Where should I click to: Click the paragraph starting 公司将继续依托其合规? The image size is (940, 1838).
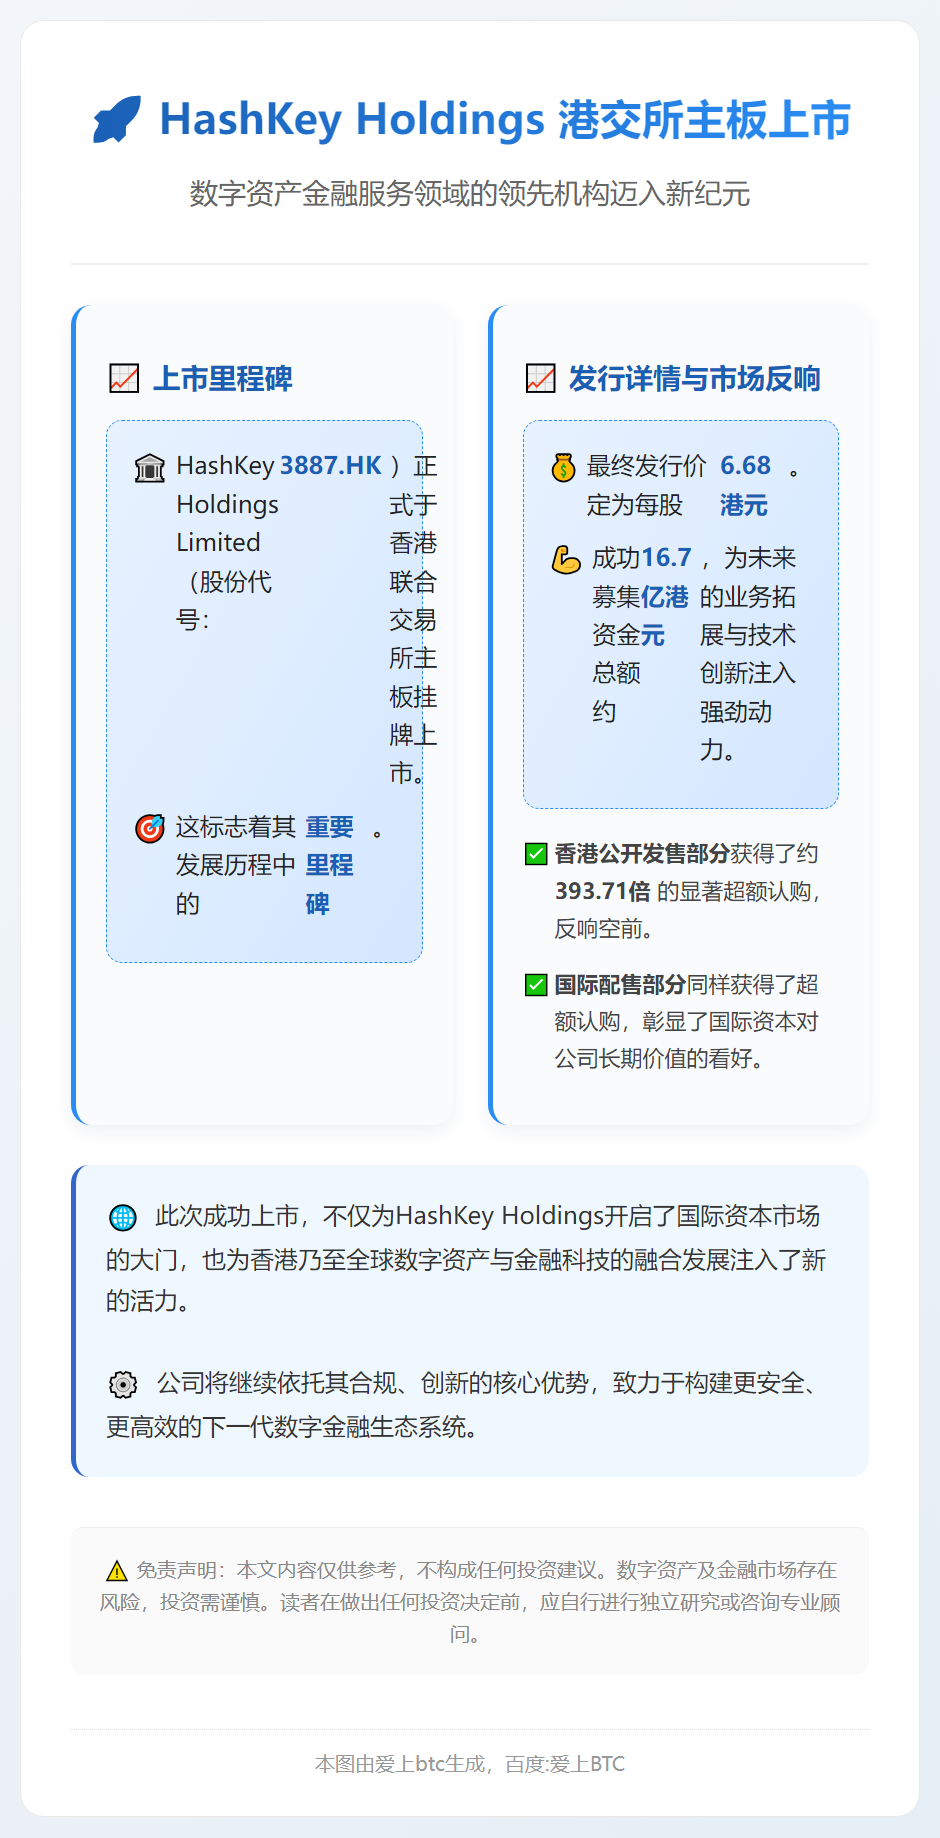pos(467,1405)
